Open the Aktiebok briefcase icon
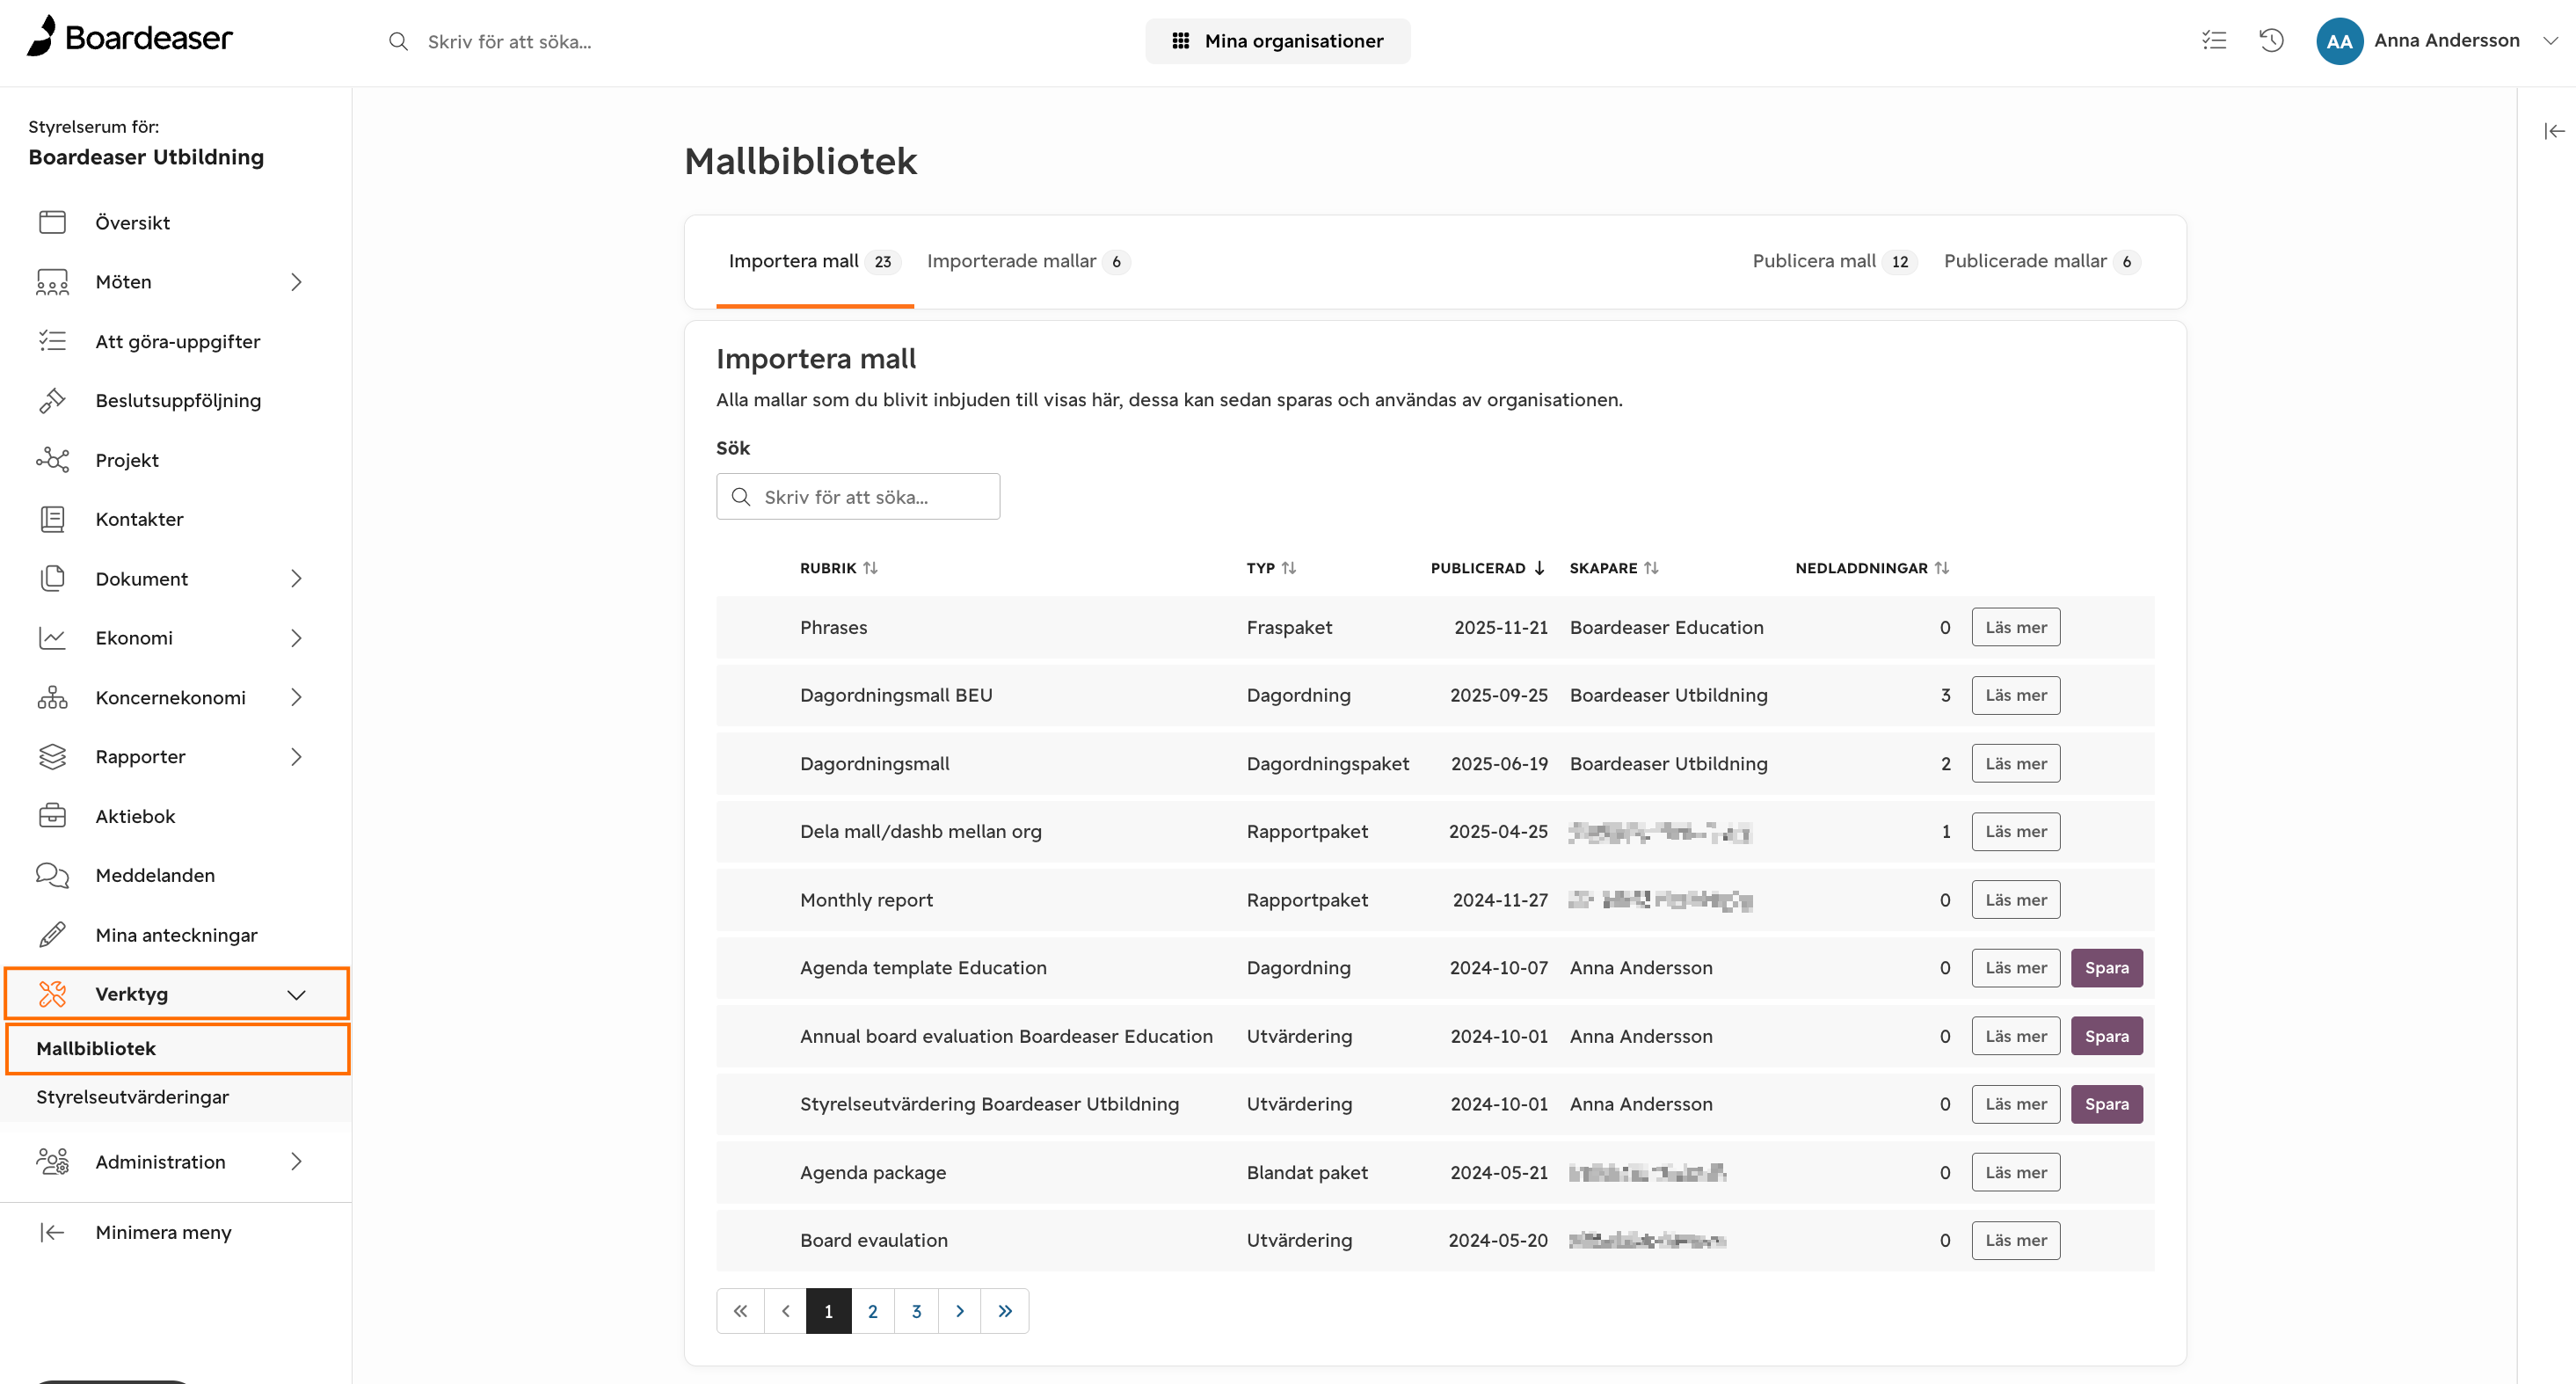The image size is (2576, 1384). (x=52, y=816)
